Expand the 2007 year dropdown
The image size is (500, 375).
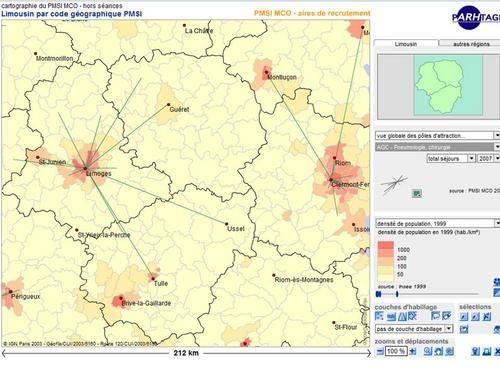click(489, 158)
